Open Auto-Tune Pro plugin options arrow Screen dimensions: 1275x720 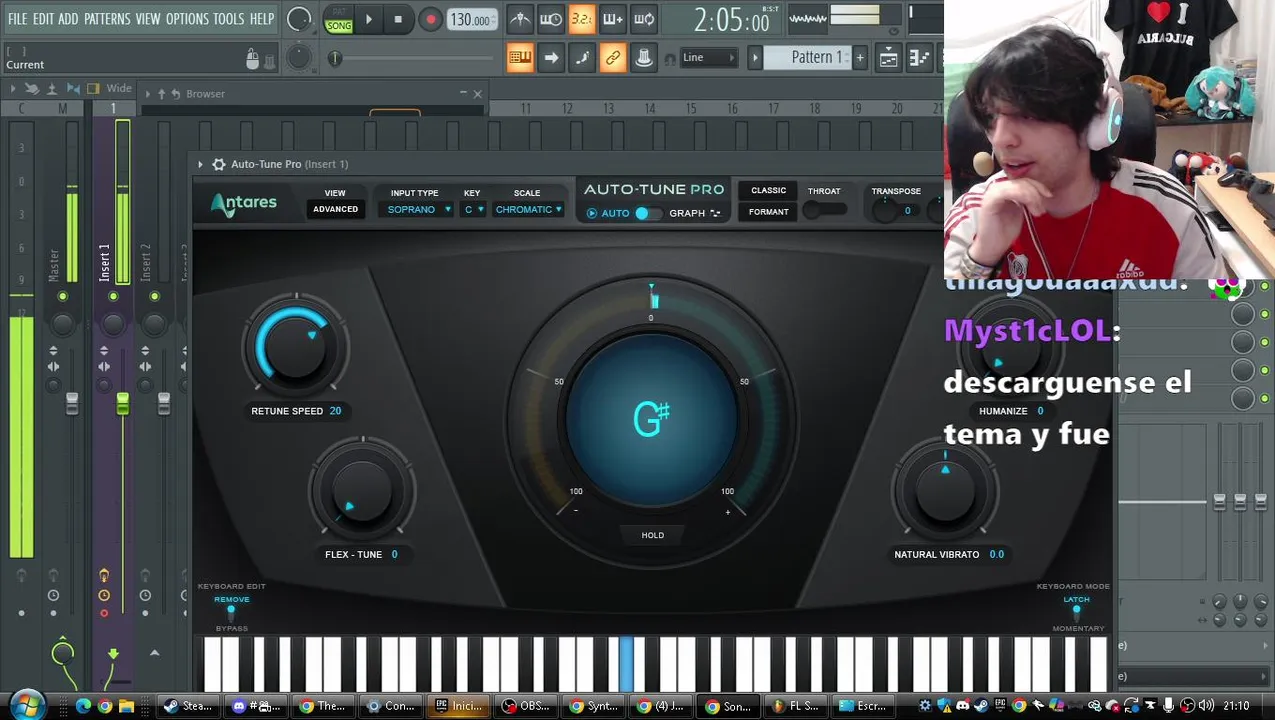(x=200, y=164)
